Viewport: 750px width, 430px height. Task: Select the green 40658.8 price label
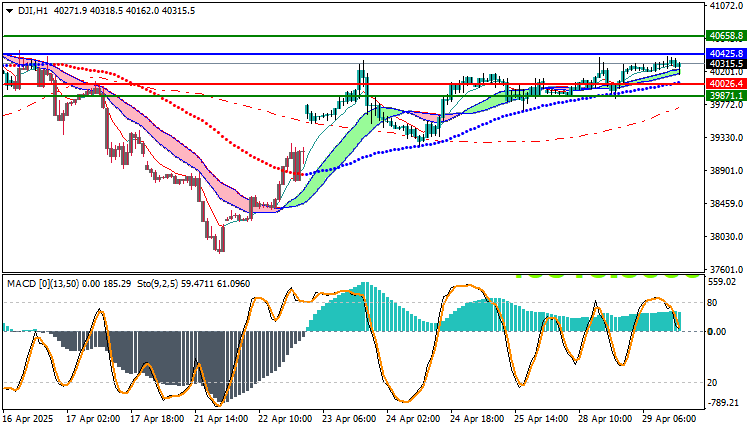726,36
